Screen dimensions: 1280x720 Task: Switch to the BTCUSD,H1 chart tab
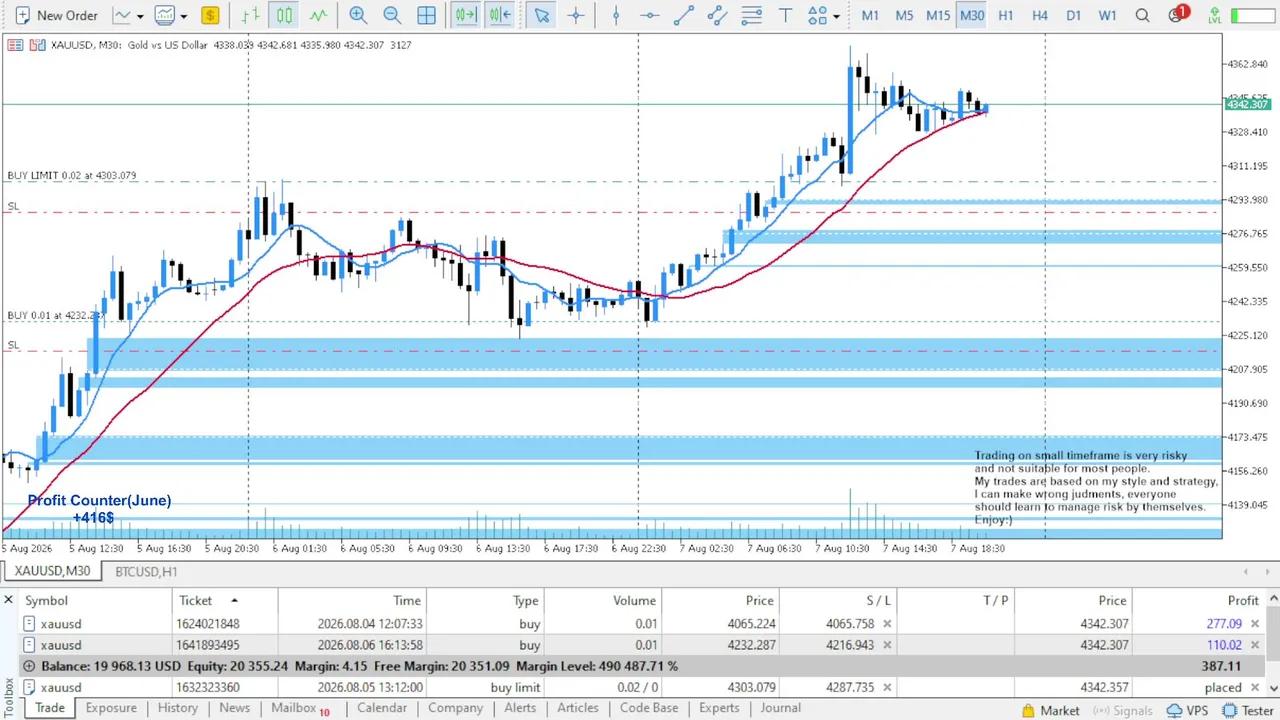pyautogui.click(x=146, y=571)
